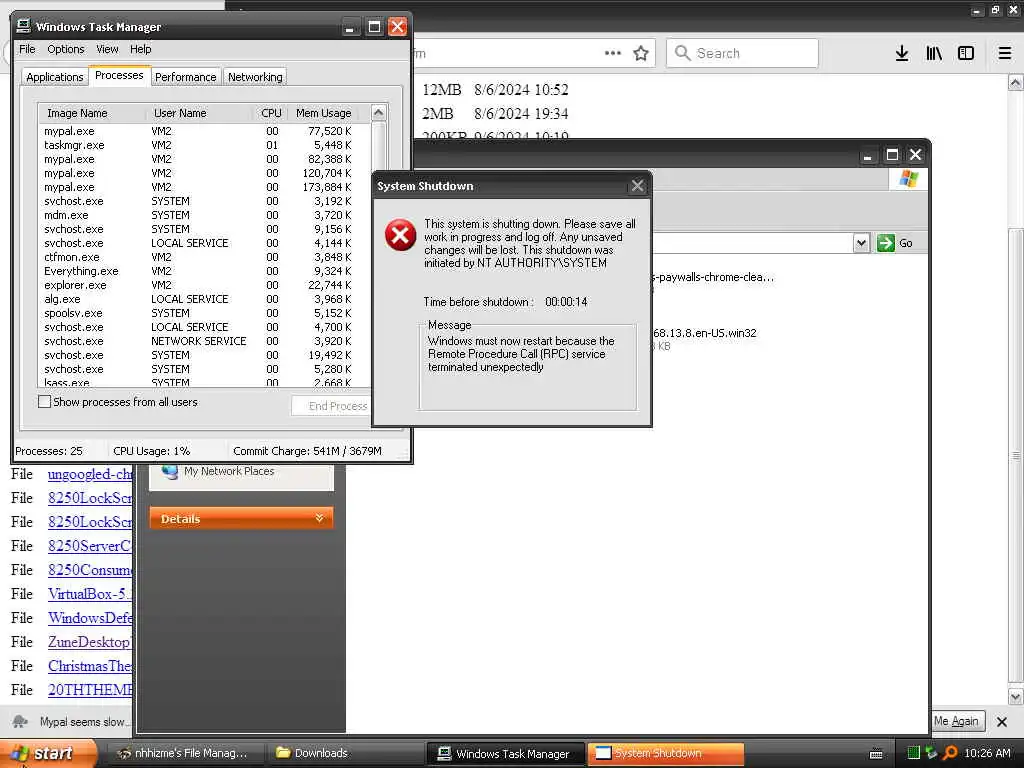Click the search magnifier in browser

click(x=682, y=53)
